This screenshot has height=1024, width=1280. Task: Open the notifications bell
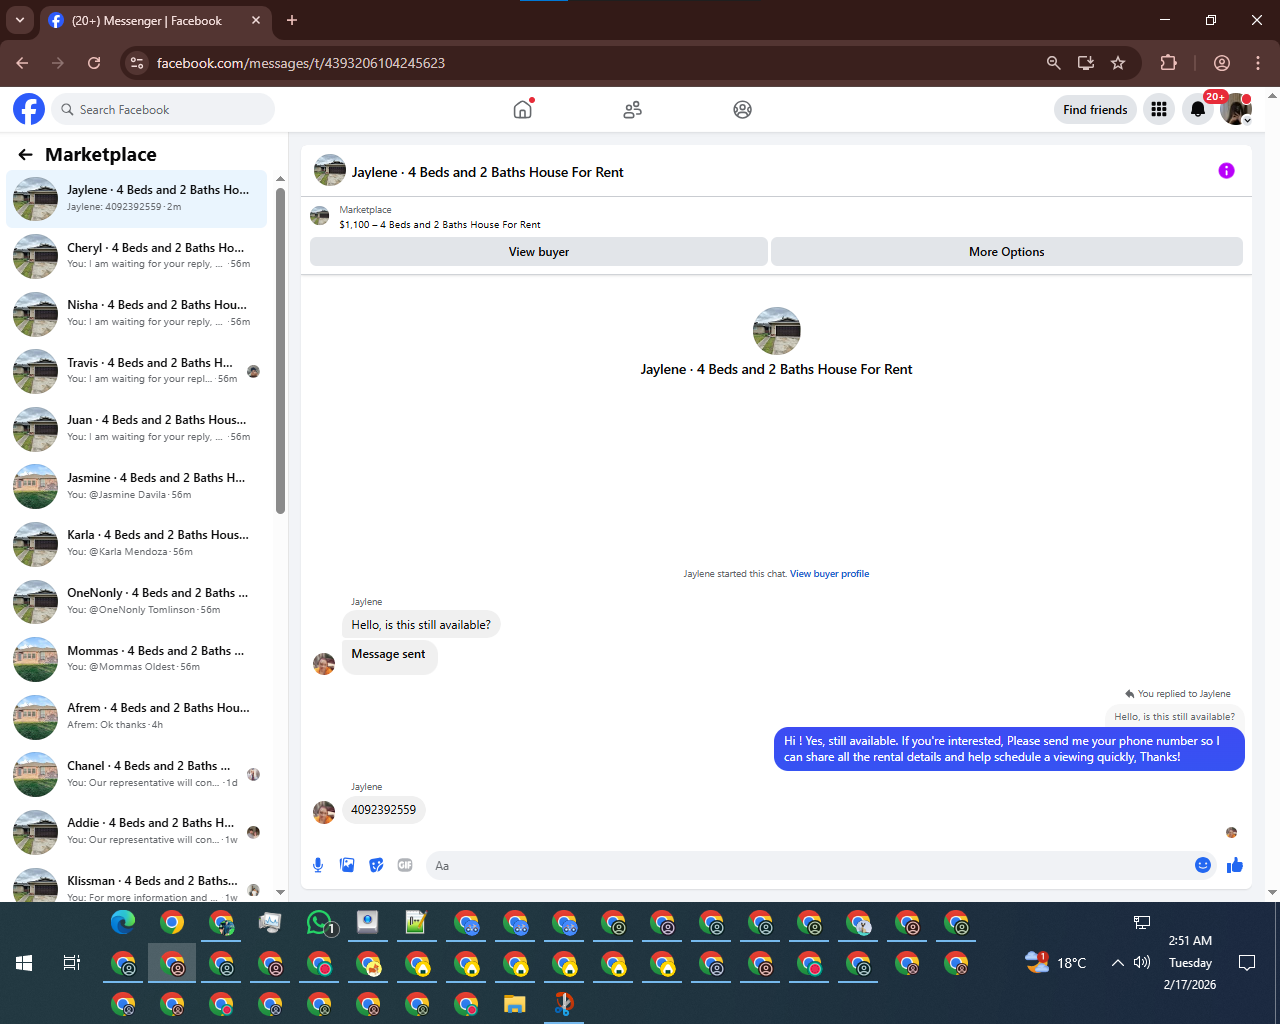pyautogui.click(x=1198, y=110)
